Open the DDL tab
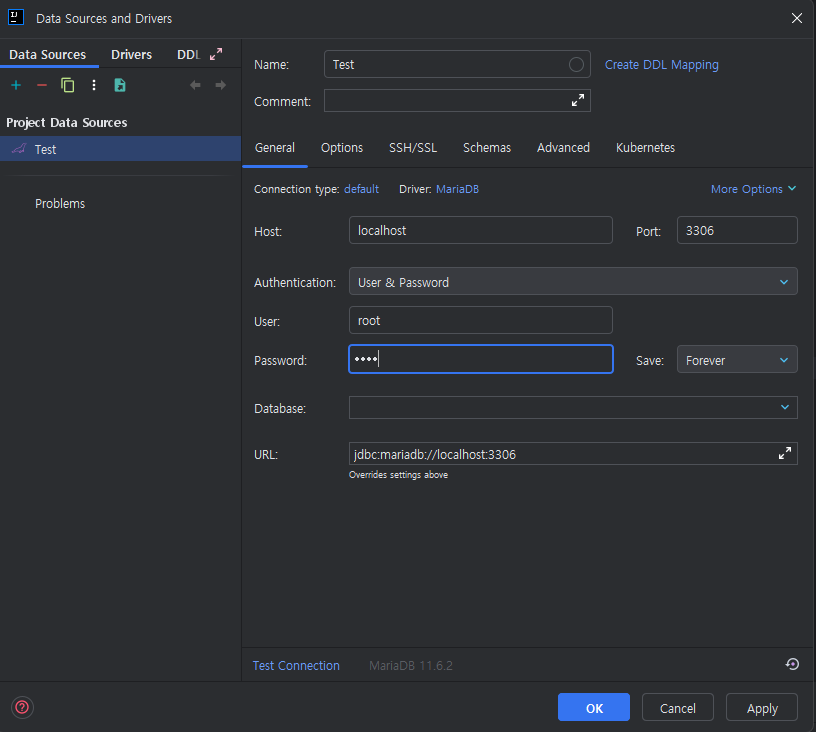Image resolution: width=816 pixels, height=732 pixels. coord(188,55)
